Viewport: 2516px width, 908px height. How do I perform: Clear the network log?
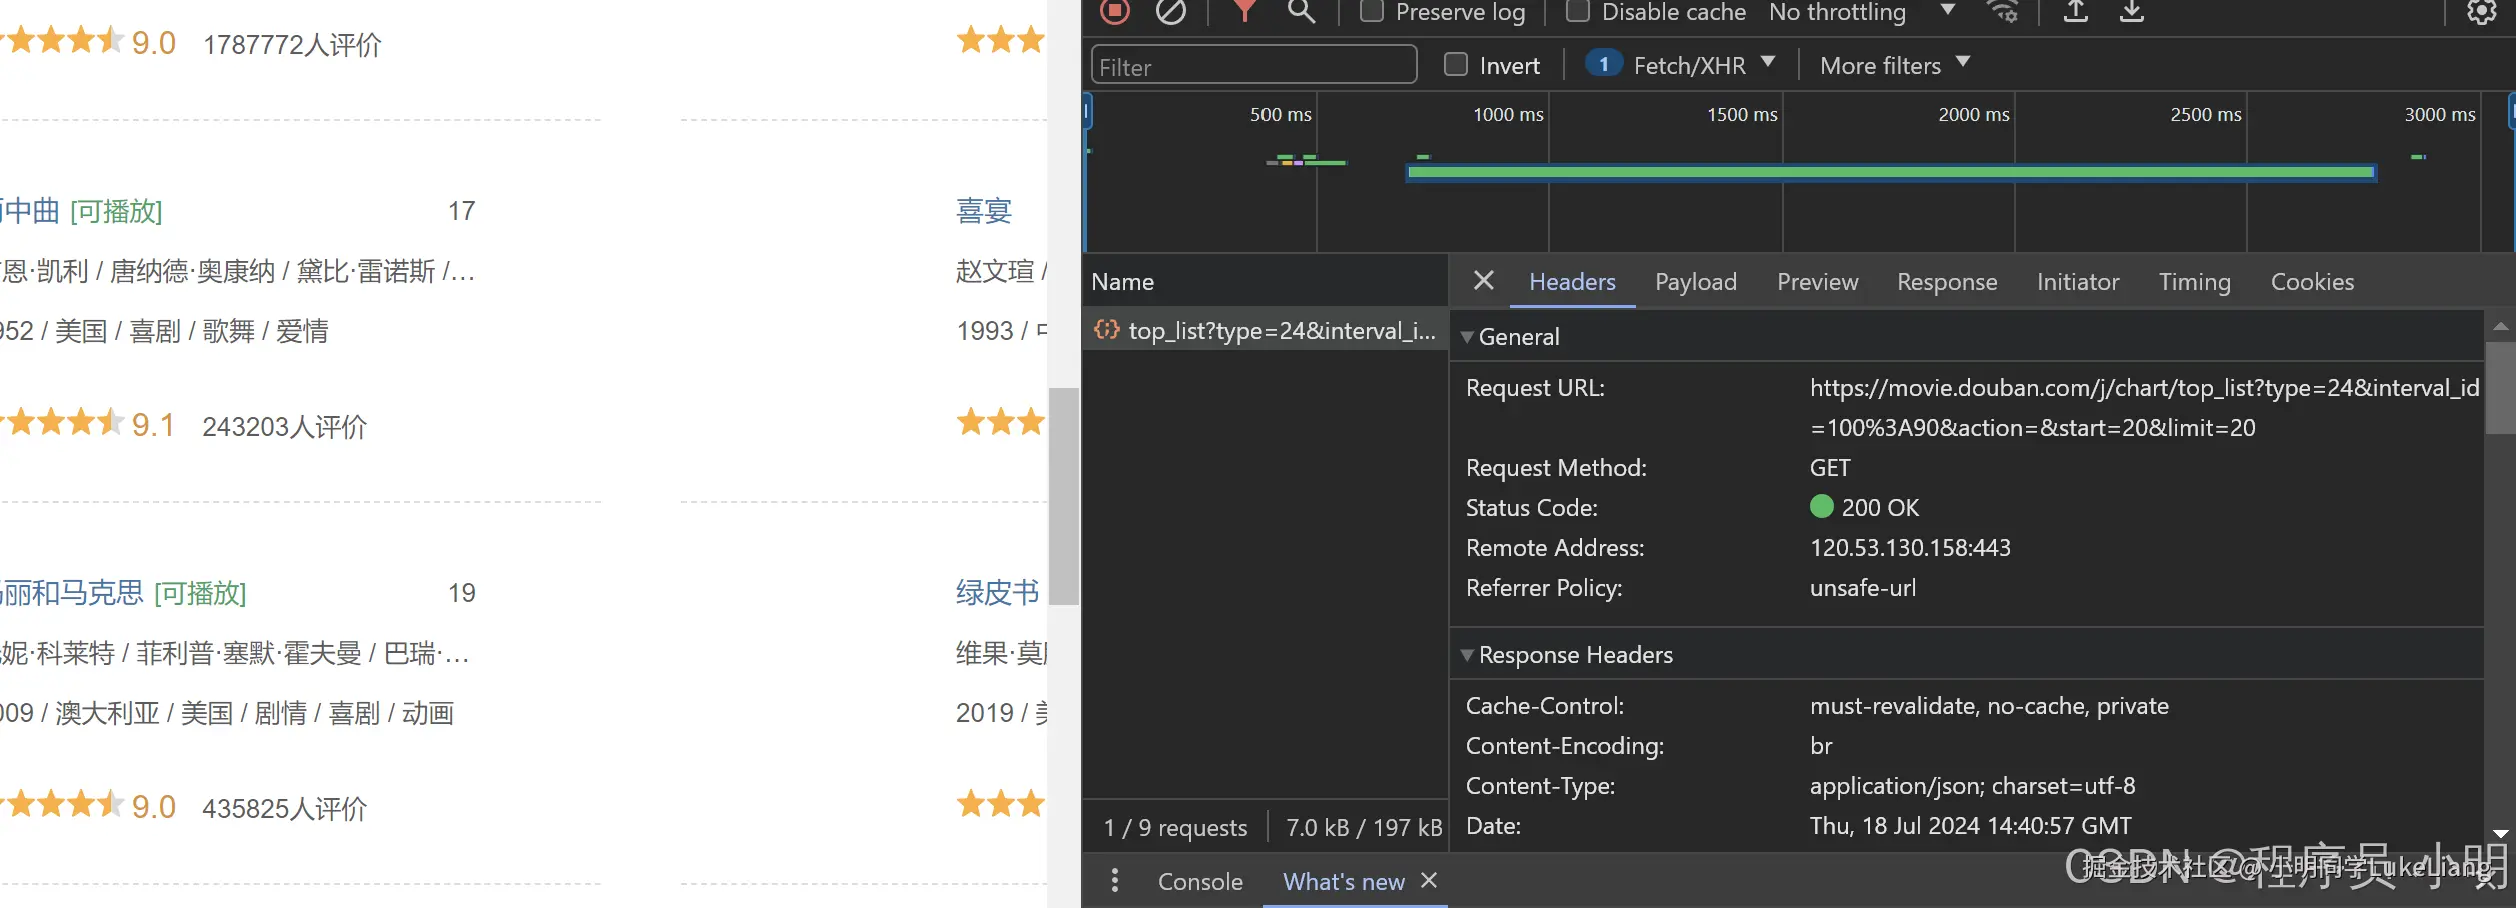click(x=1171, y=13)
